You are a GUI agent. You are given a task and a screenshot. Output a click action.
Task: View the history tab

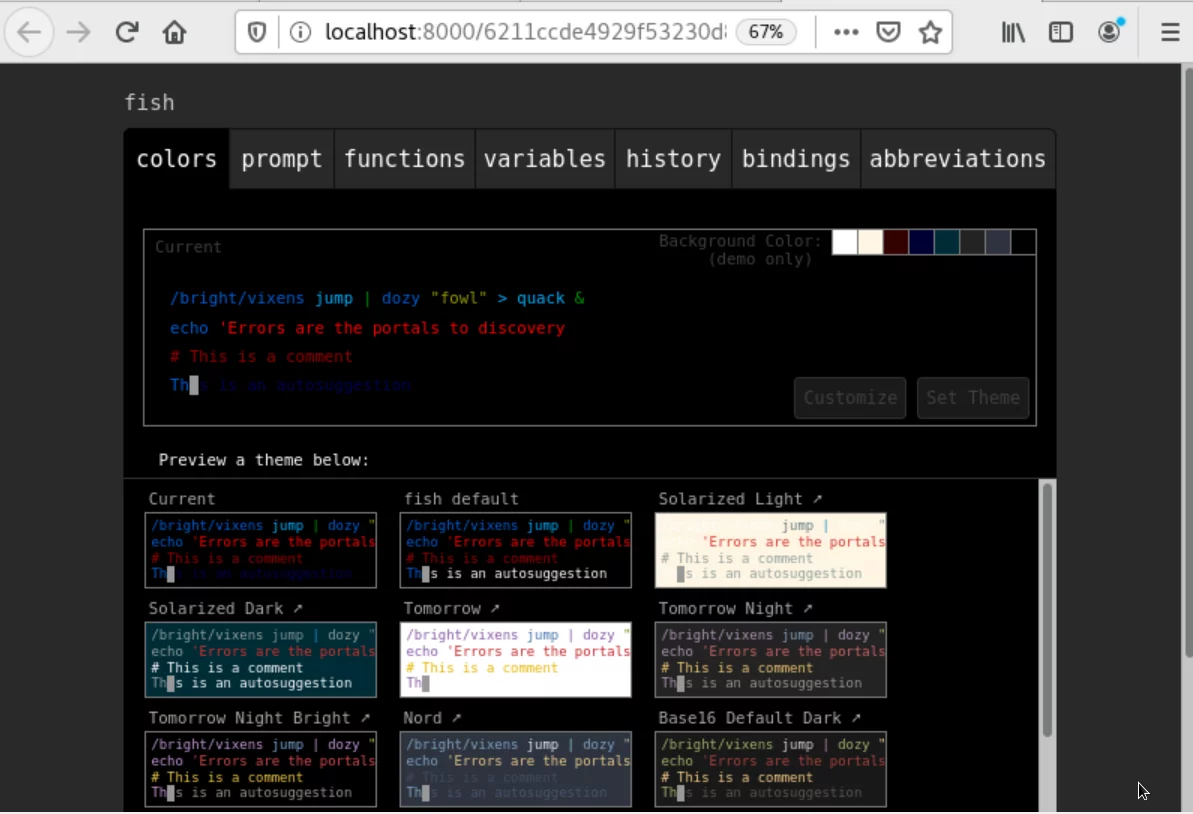673,159
